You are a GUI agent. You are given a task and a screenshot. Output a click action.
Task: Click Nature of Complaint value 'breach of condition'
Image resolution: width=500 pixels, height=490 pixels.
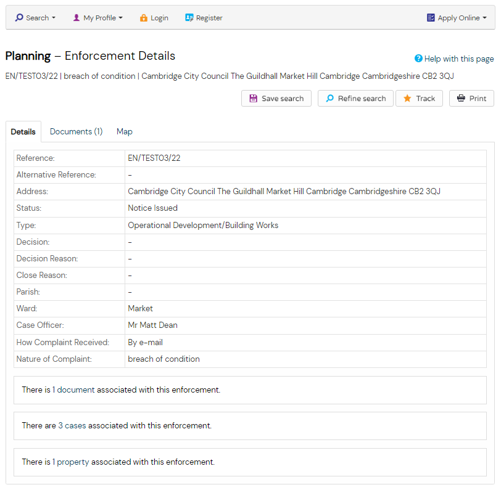click(164, 359)
